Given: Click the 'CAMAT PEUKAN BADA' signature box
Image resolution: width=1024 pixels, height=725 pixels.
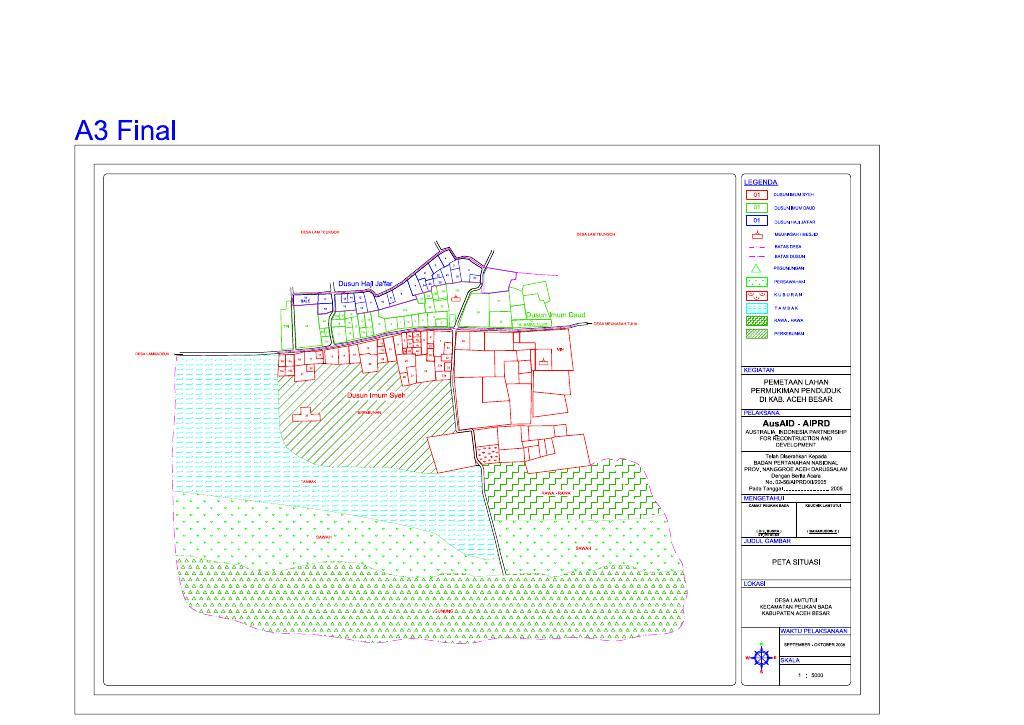Looking at the screenshot, I should coord(769,520).
